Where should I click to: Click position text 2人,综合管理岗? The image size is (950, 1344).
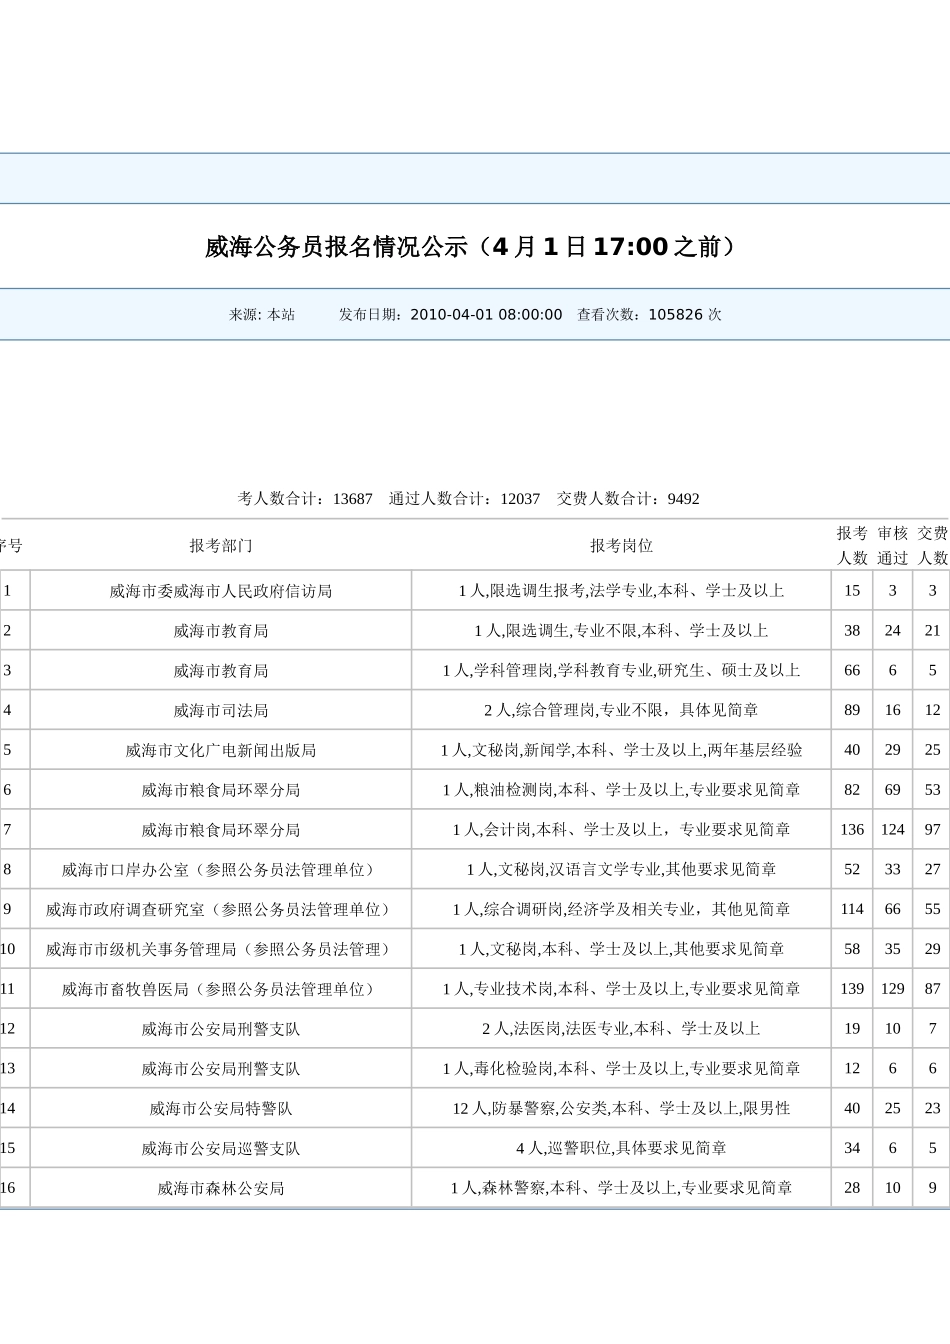click(540, 710)
